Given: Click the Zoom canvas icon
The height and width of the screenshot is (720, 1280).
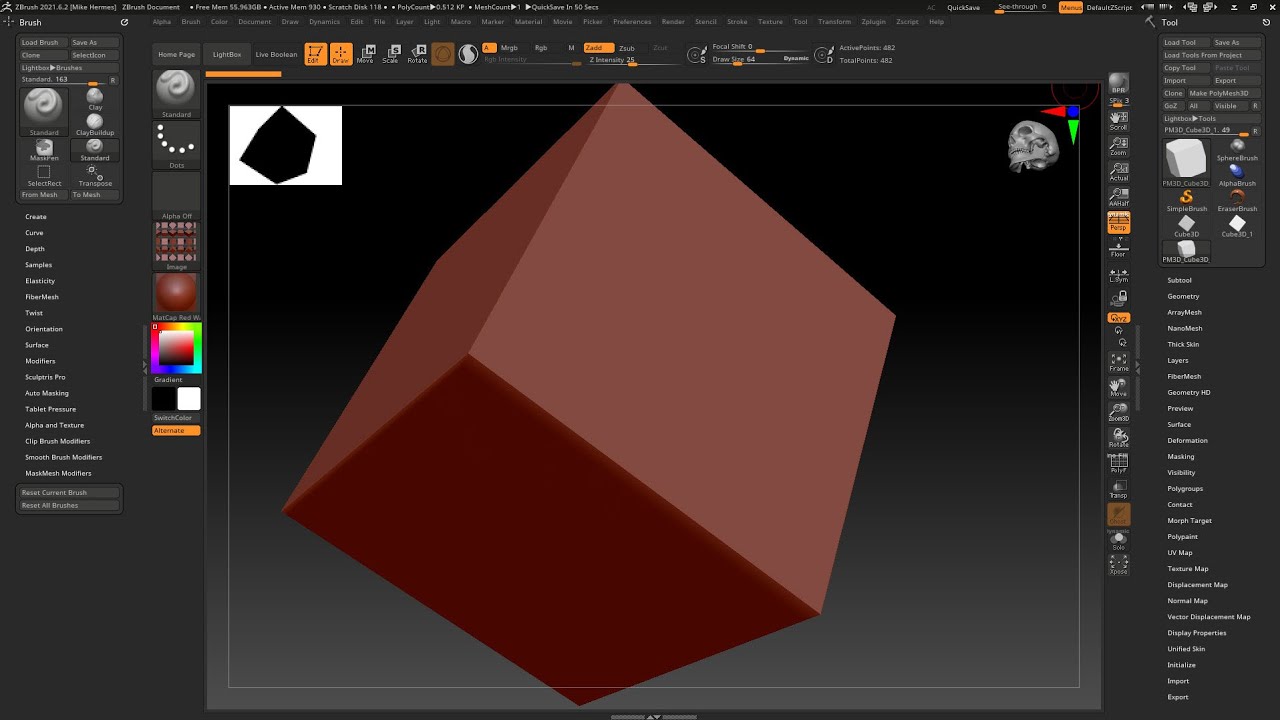Looking at the screenshot, I should pos(1118,146).
